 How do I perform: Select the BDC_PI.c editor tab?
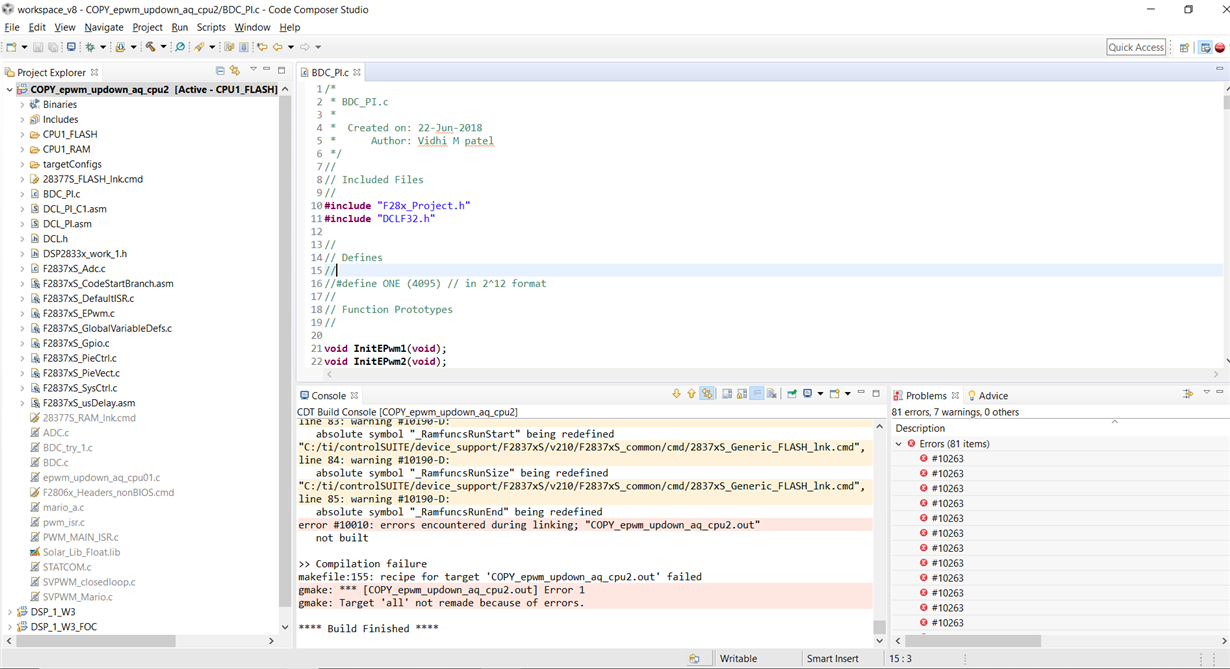coord(329,72)
